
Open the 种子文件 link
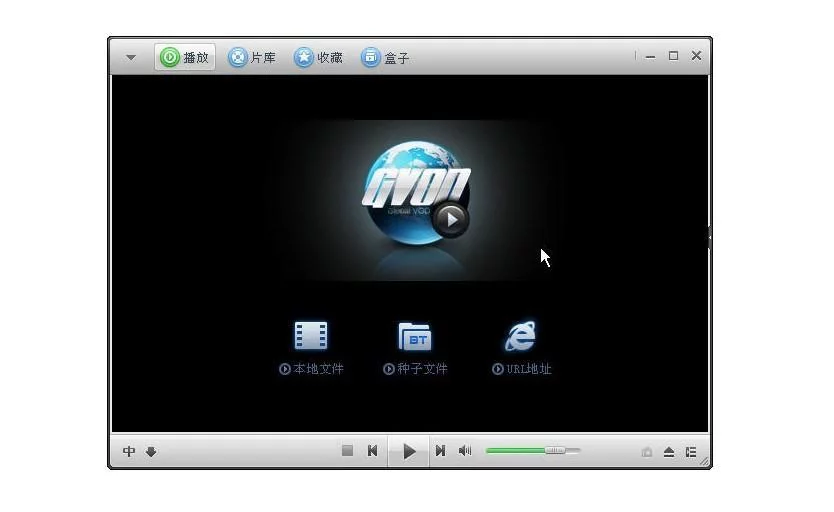(416, 369)
